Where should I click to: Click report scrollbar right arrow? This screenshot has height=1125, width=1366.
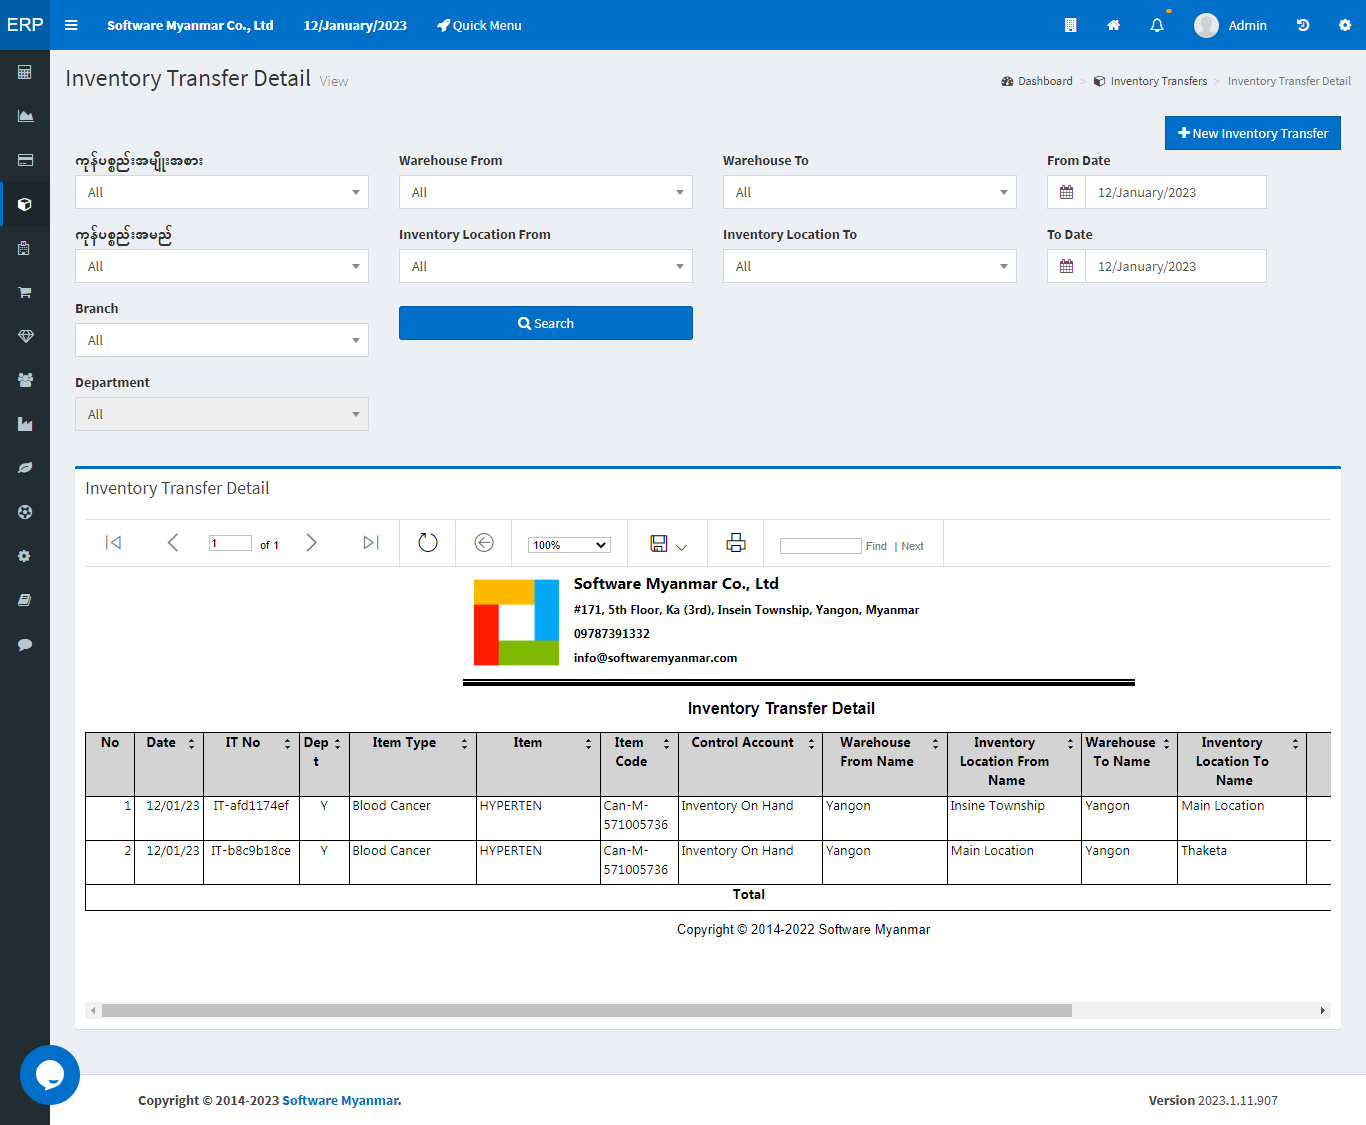point(1323,1010)
